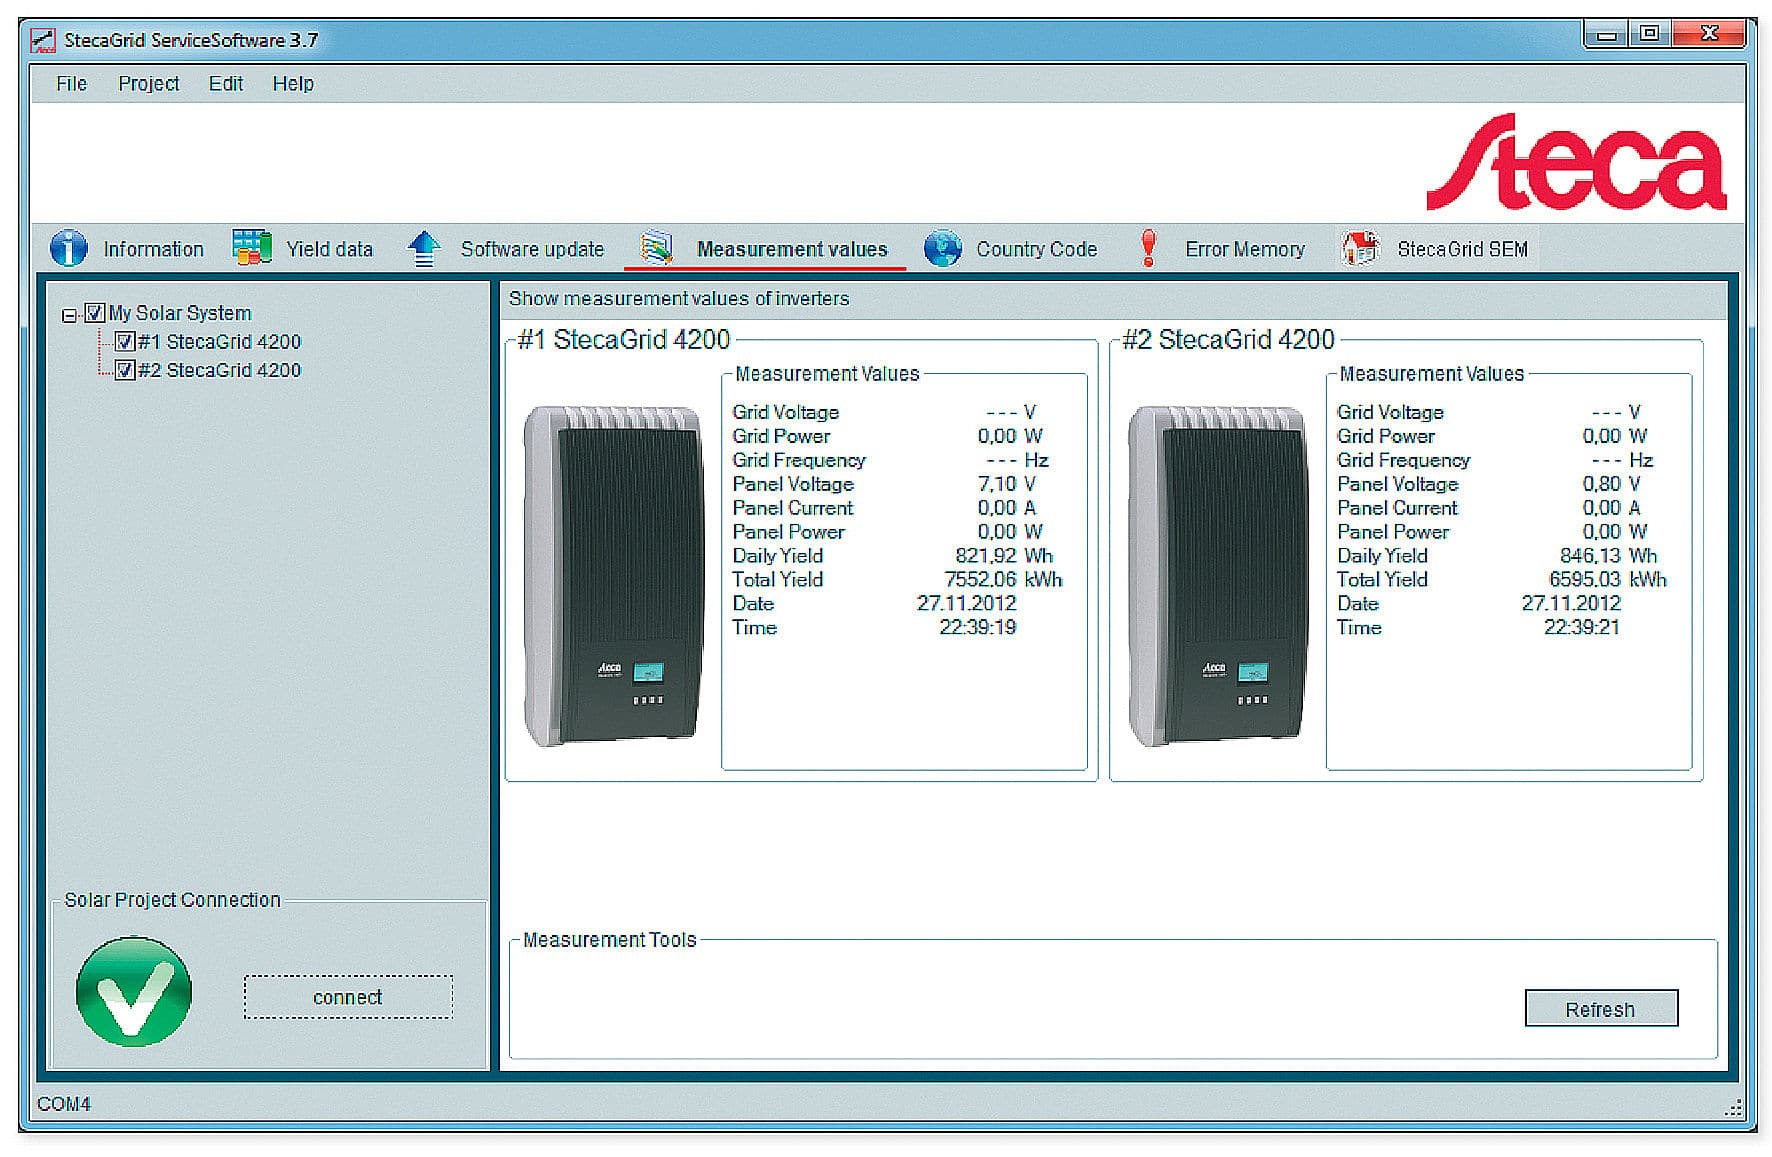
Task: Click the green connection status checkmark icon
Action: (x=134, y=992)
